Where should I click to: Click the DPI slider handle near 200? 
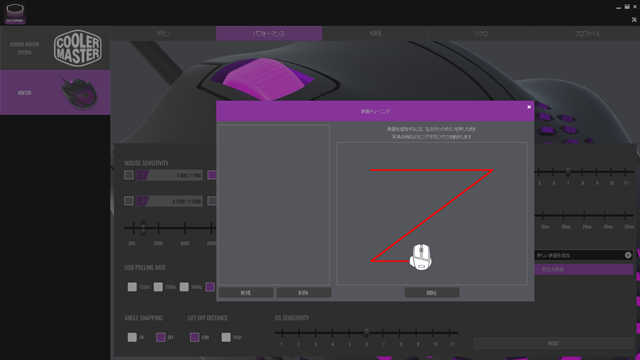point(143,228)
